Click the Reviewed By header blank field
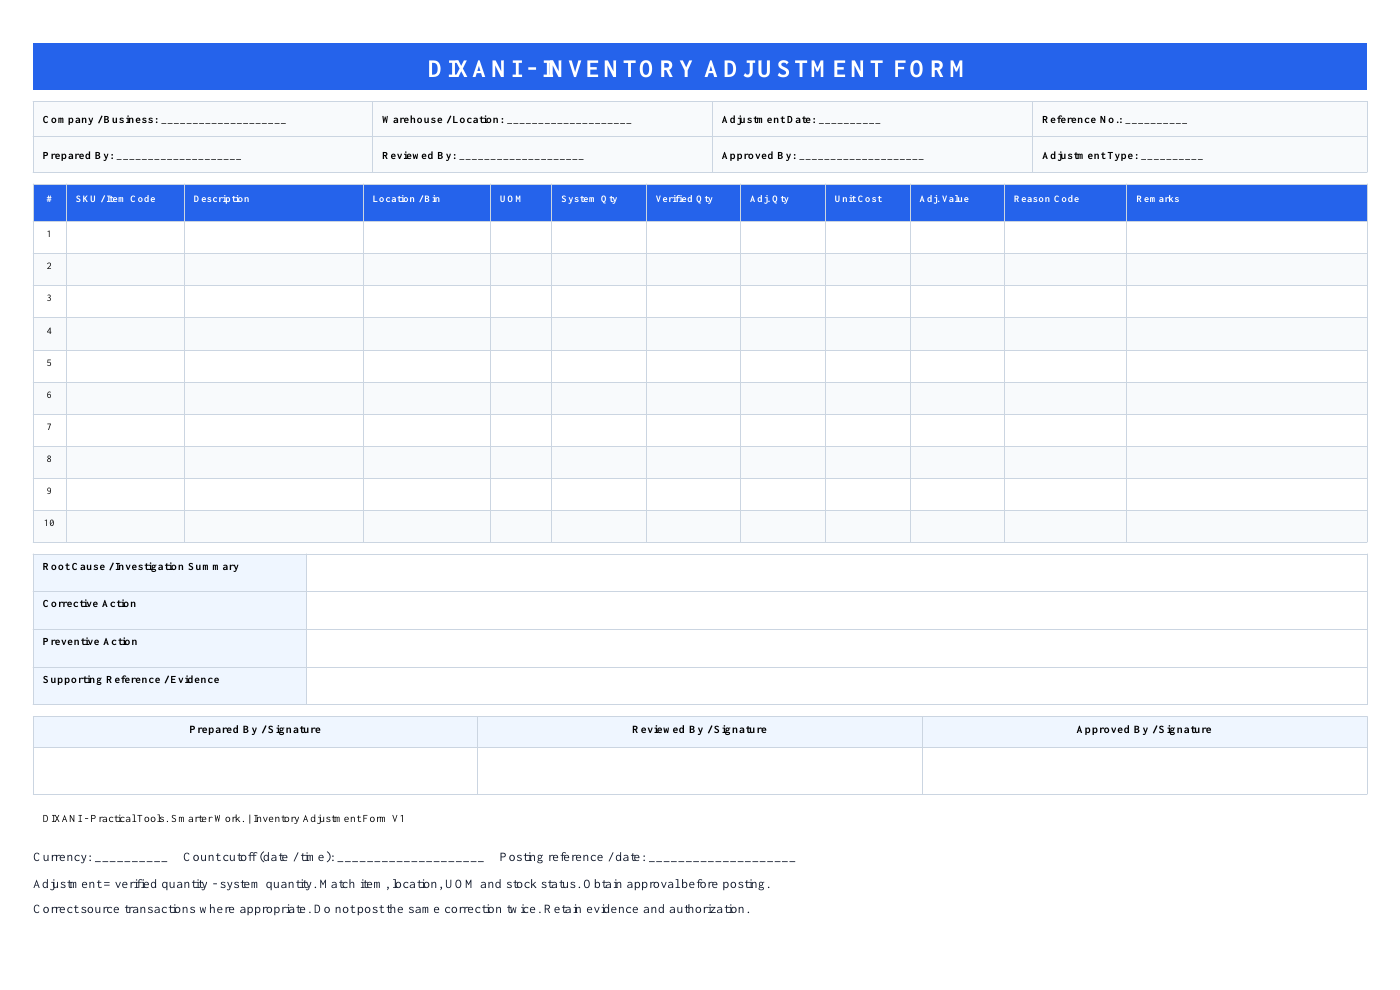This screenshot has height=990, width=1400. click(521, 158)
